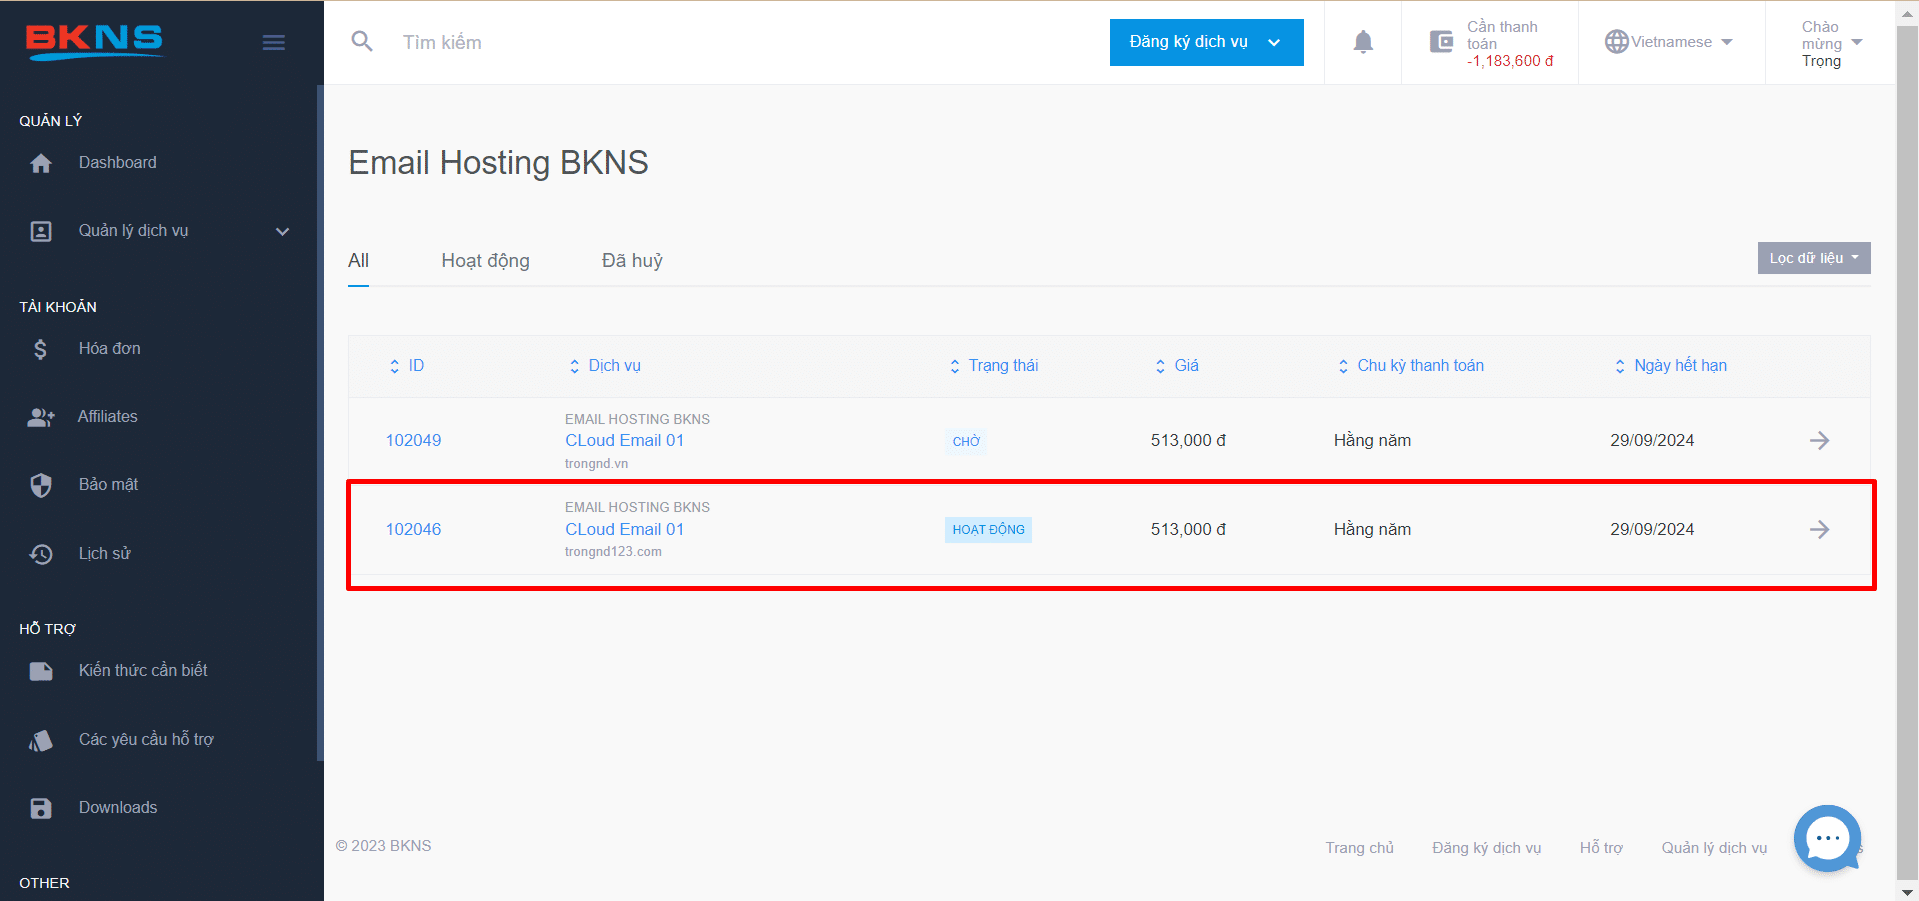The height and width of the screenshot is (901, 1919).
Task: Click the HOẠT ĐỘNG status badge
Action: pos(988,530)
